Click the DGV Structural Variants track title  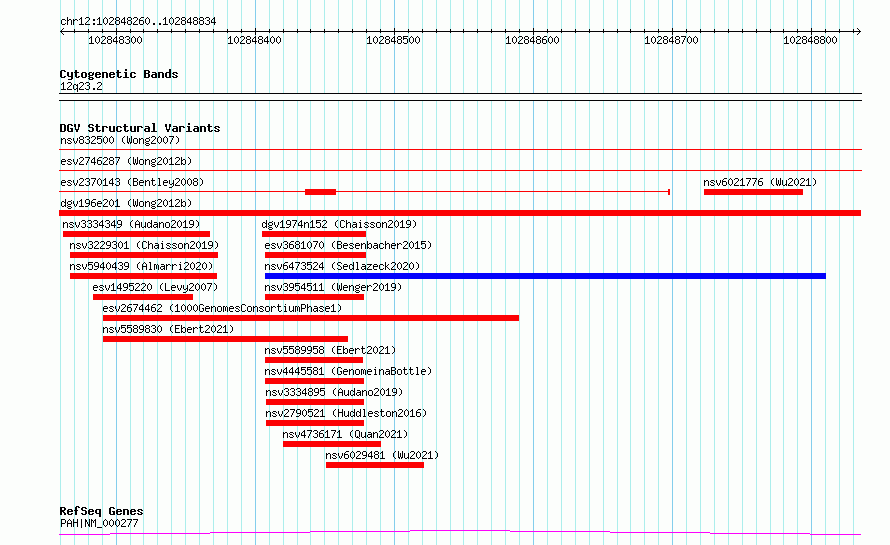(140, 128)
